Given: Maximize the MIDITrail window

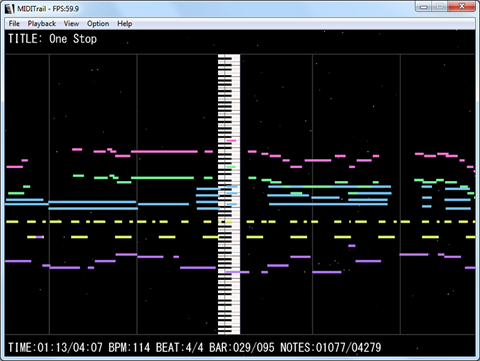Looking at the screenshot, I should point(440,6).
